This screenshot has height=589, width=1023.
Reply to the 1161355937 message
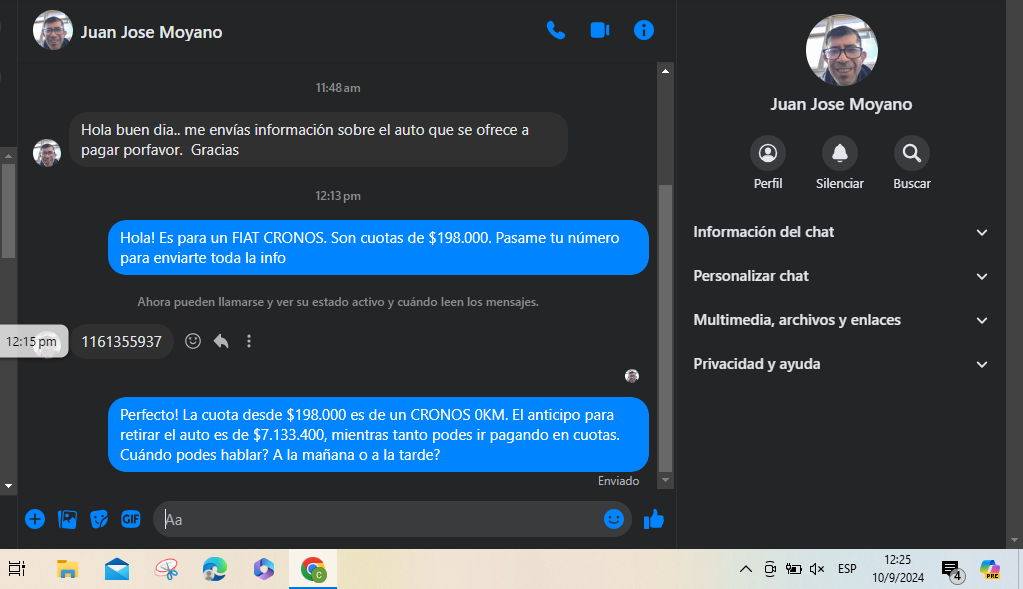pos(221,341)
